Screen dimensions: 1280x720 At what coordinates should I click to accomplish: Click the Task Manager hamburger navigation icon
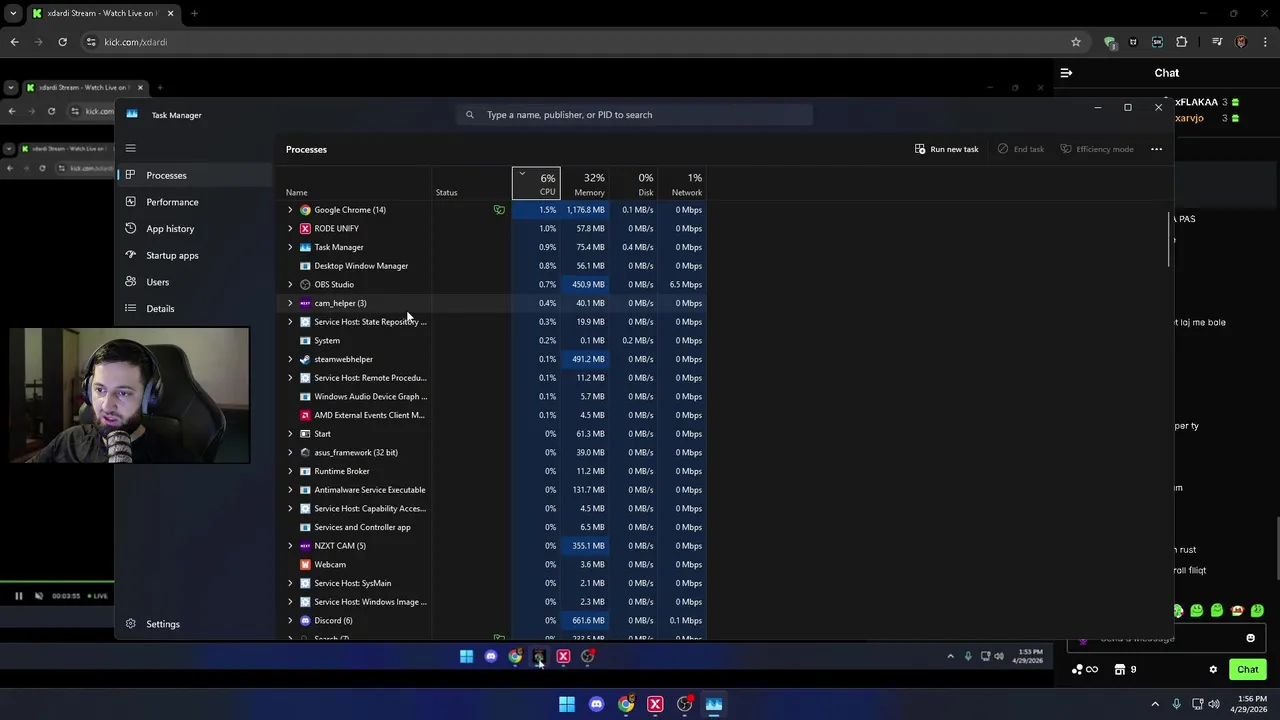[130, 148]
